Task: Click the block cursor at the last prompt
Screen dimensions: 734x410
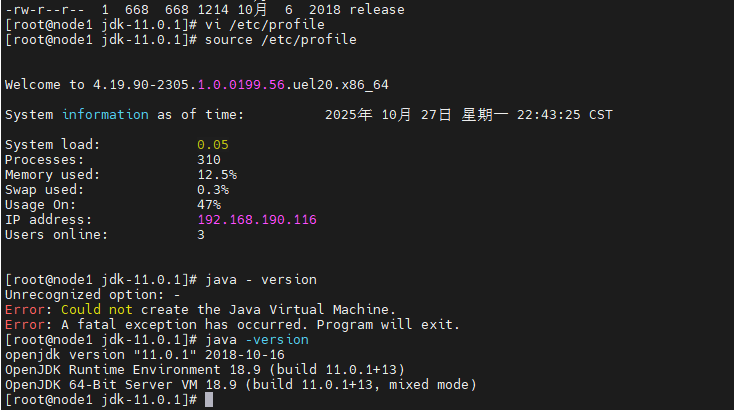Action: point(208,400)
